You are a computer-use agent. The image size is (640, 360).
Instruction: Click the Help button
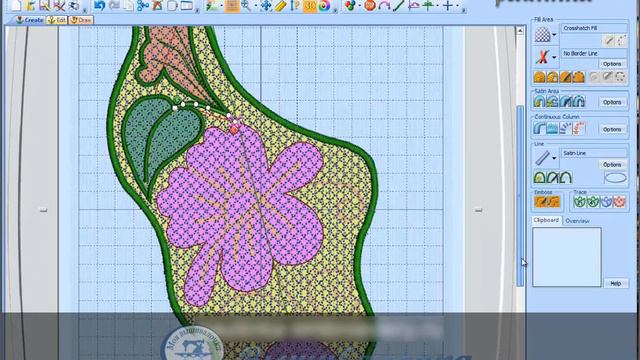pos(616,283)
